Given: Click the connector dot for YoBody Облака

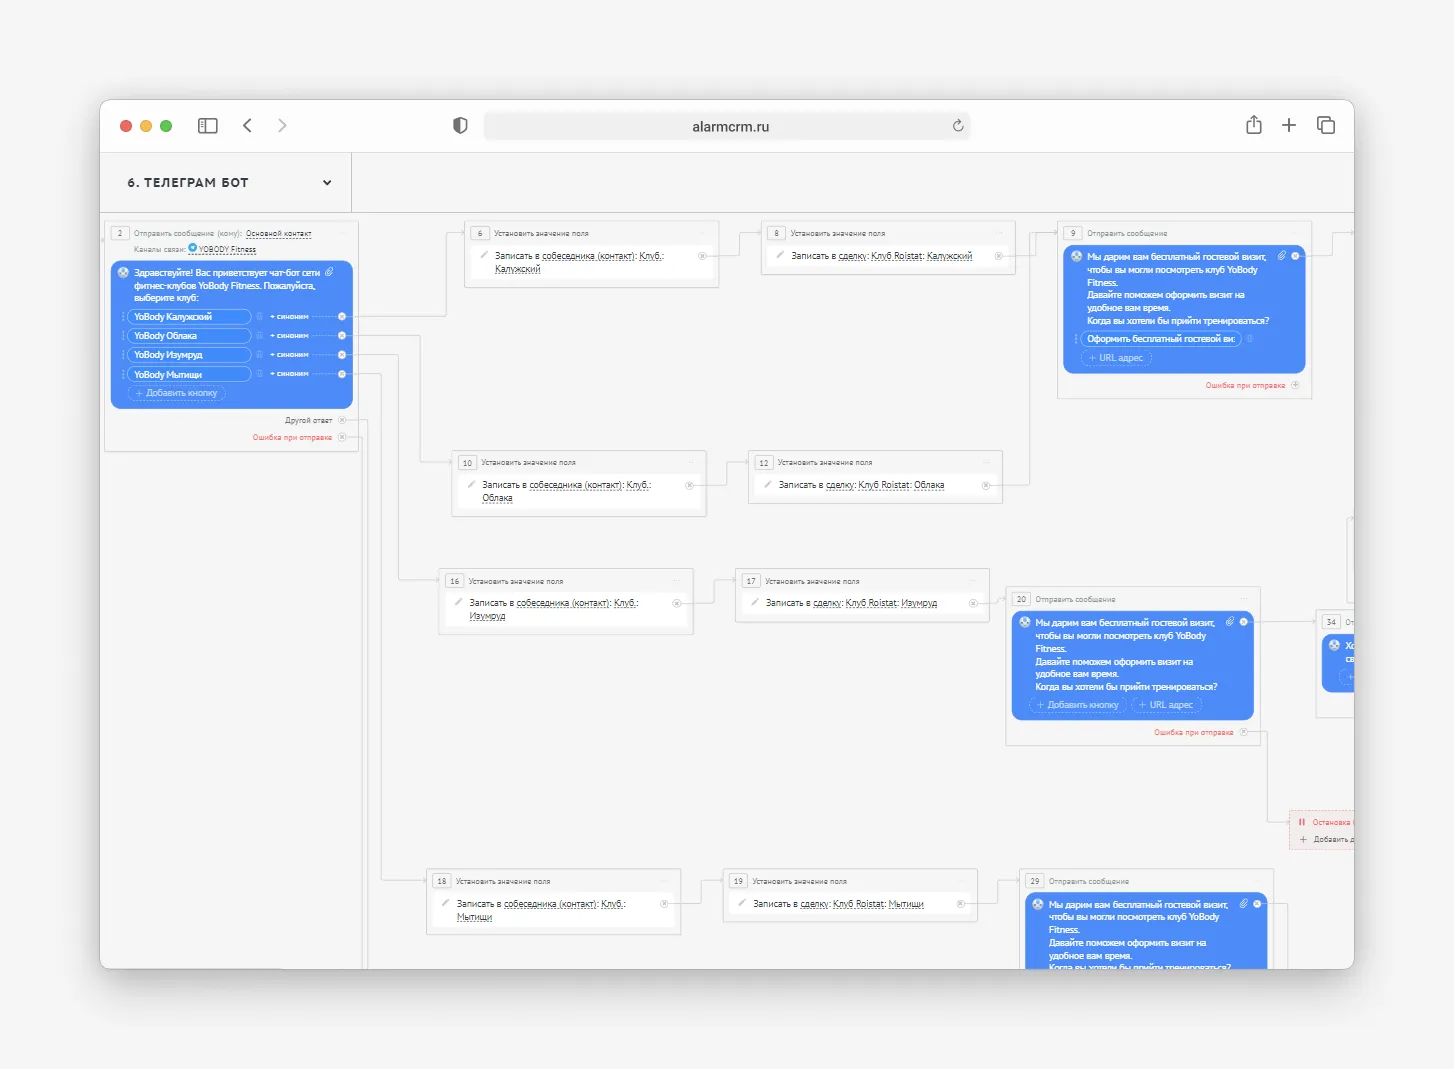Looking at the screenshot, I should pos(342,336).
